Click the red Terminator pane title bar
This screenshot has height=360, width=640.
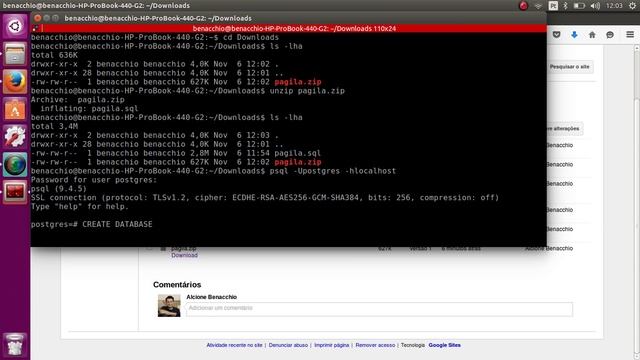tap(294, 28)
